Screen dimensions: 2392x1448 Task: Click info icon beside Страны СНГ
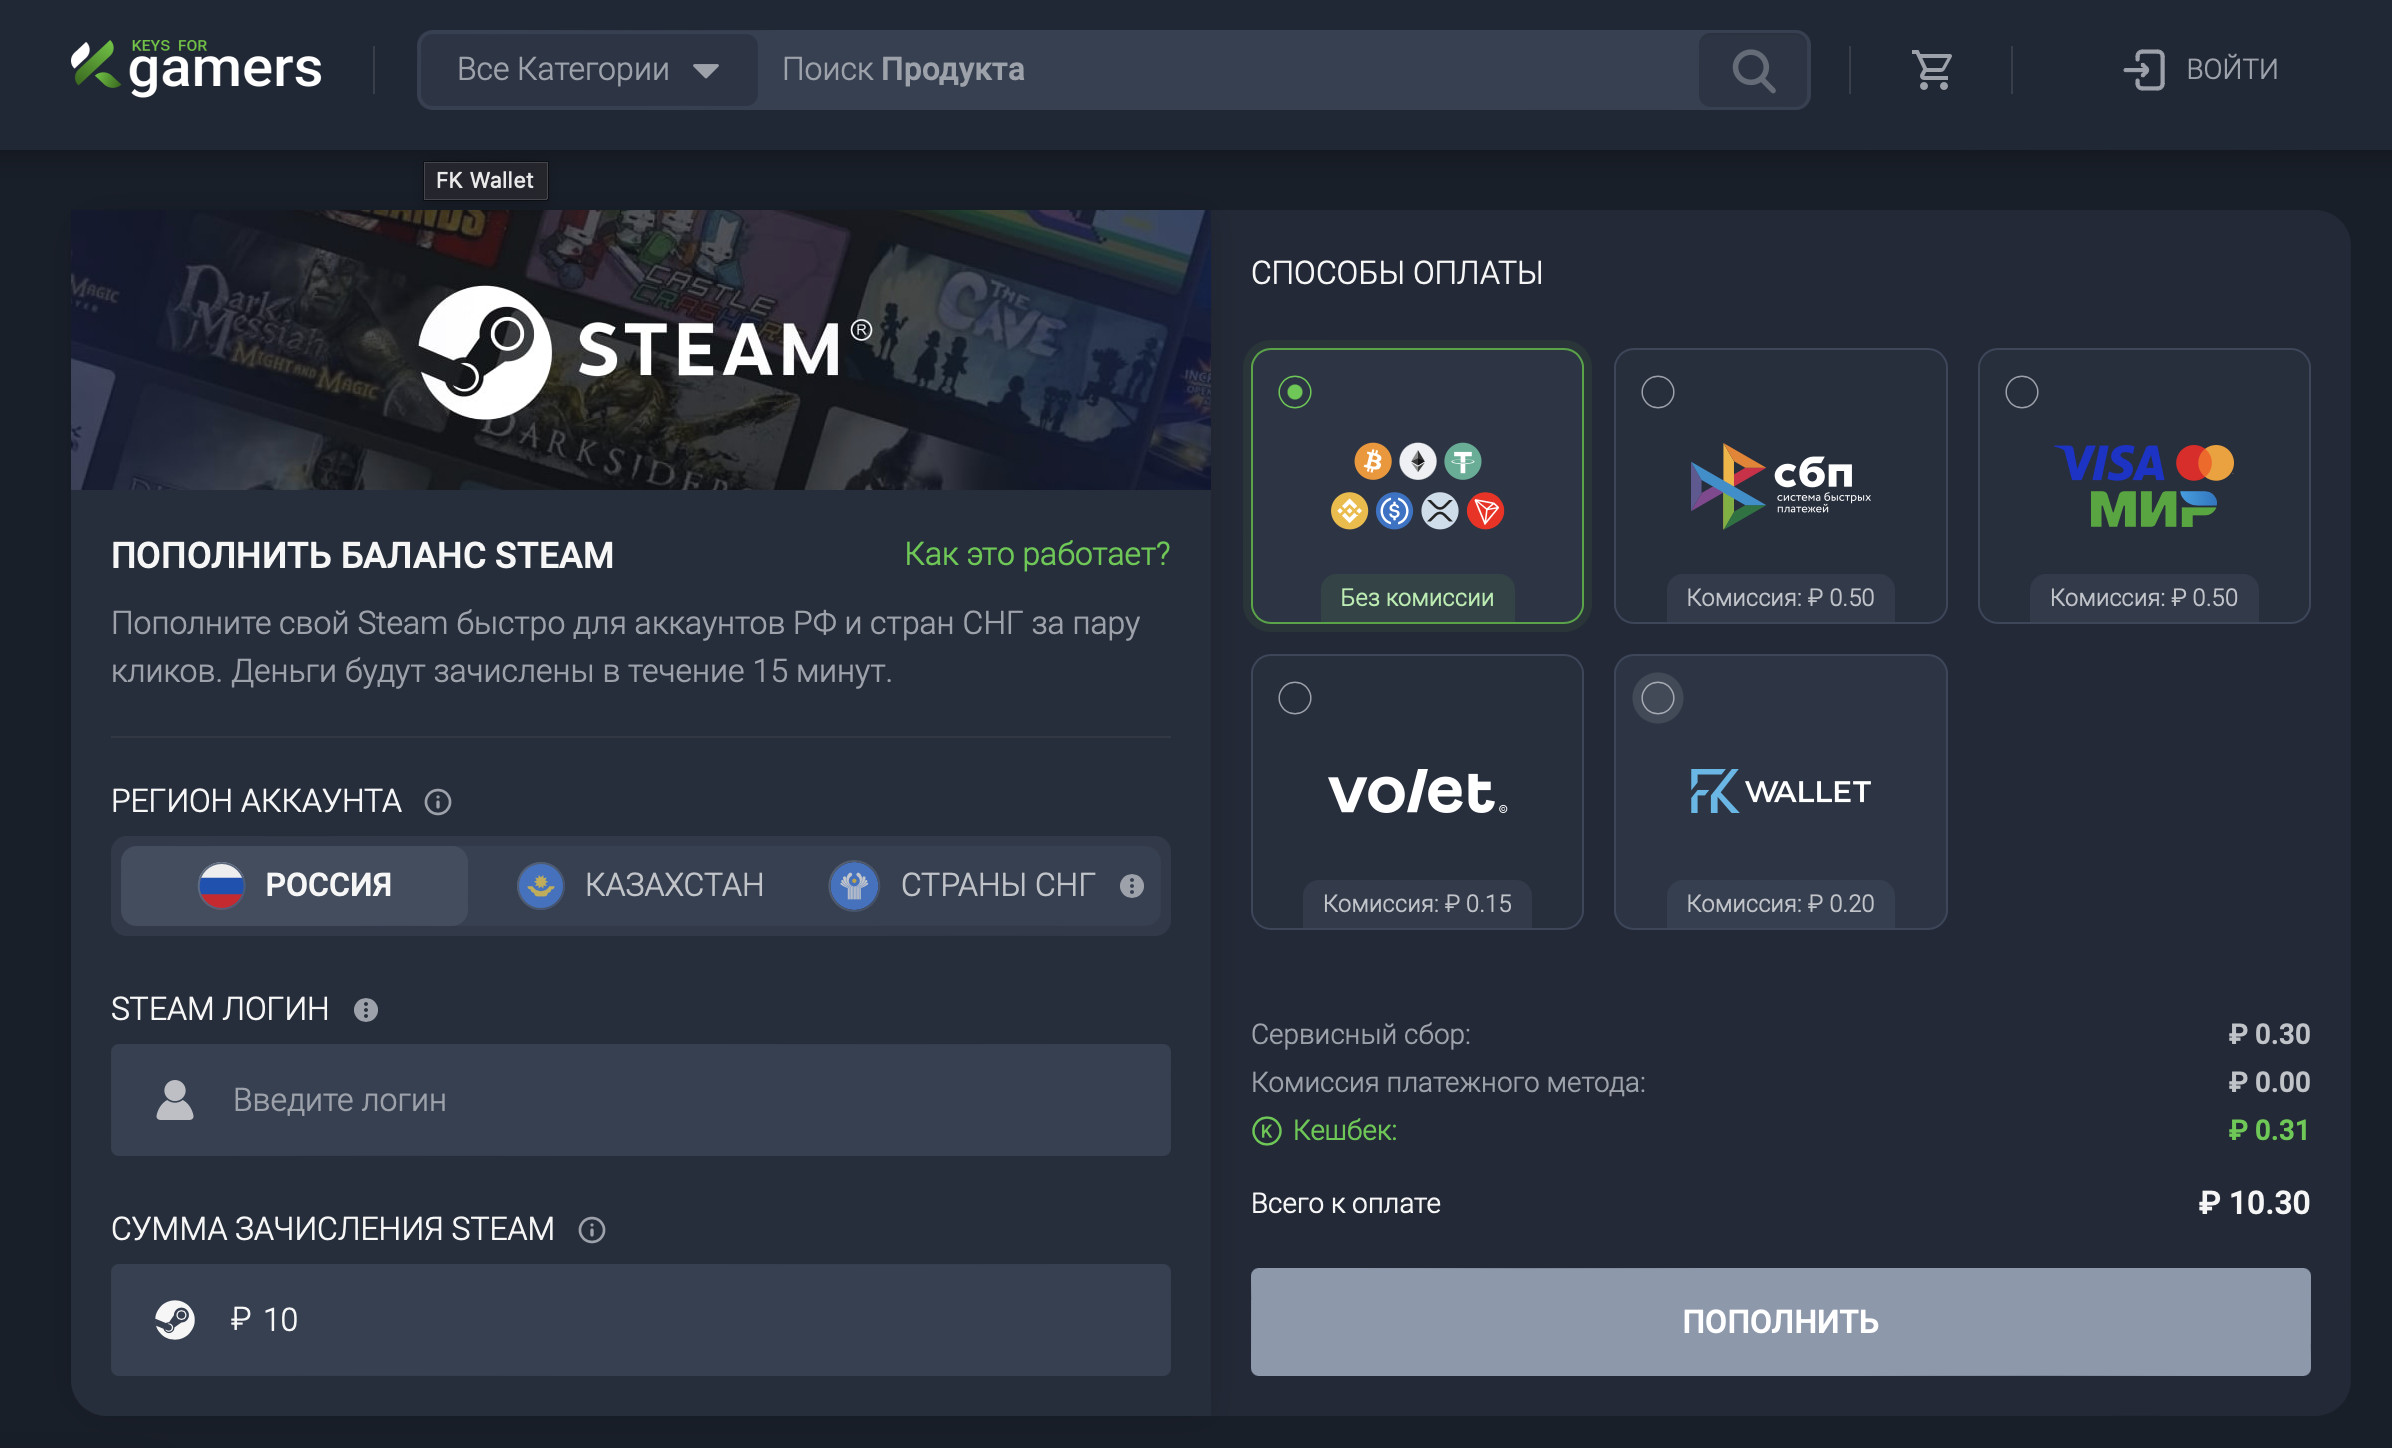click(x=1132, y=886)
